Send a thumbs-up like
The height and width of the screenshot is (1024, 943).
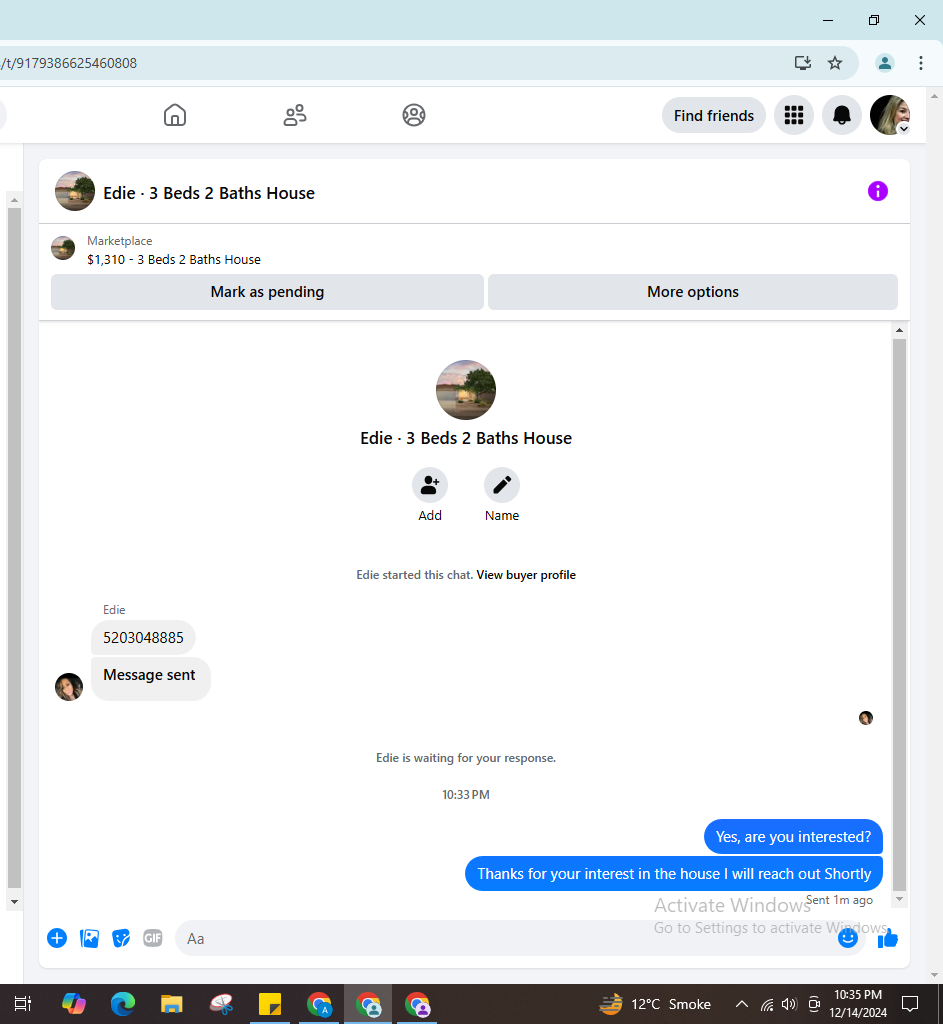[x=887, y=938]
